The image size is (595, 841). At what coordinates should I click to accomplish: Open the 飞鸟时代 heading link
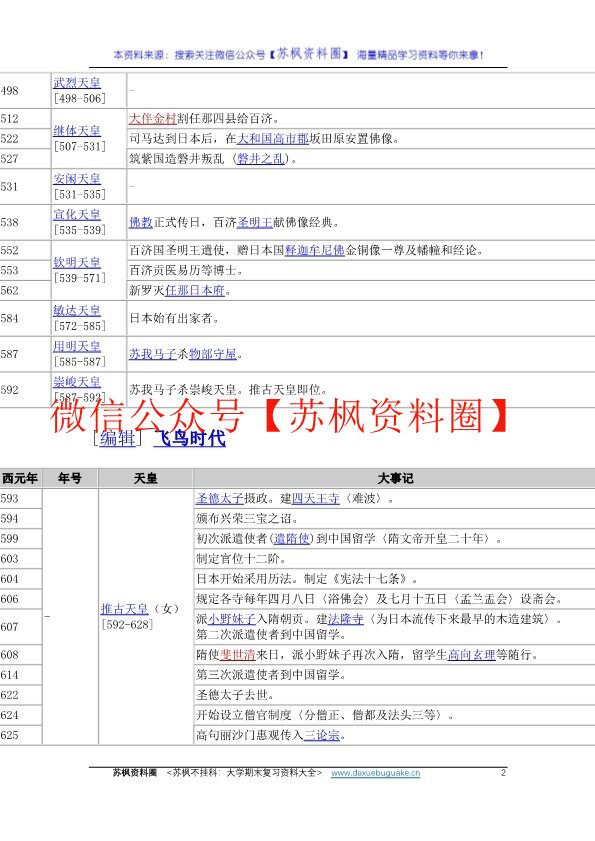pyautogui.click(x=189, y=438)
